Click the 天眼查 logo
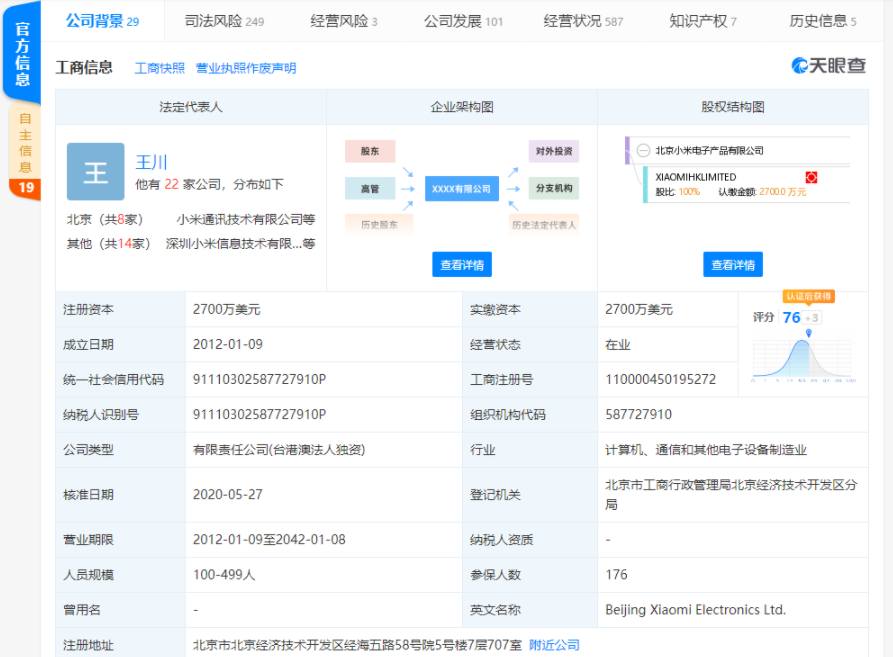The height and width of the screenshot is (657, 893). click(828, 66)
